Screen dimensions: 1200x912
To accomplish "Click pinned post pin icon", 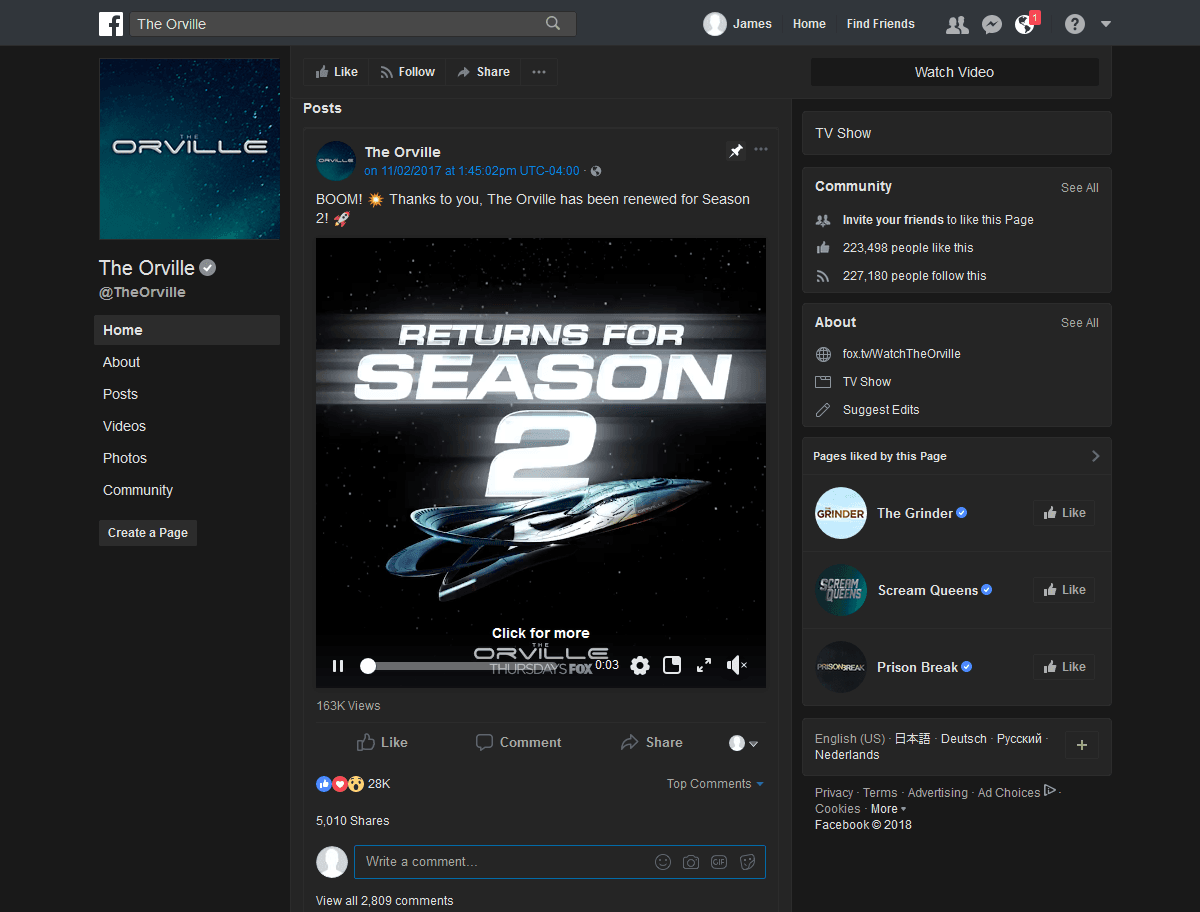I will click(736, 150).
